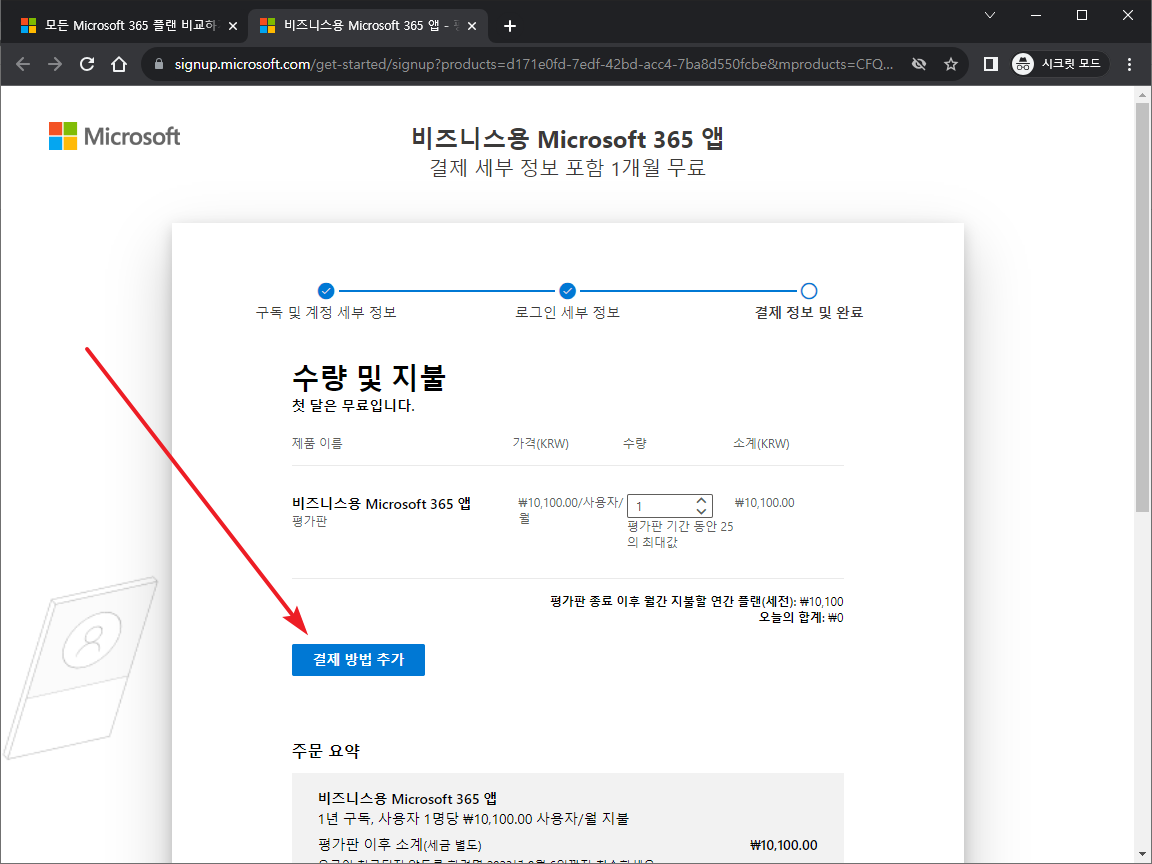Viewport: 1152px width, 864px height.
Task: Open Chrome three-dot menu
Action: [1129, 64]
